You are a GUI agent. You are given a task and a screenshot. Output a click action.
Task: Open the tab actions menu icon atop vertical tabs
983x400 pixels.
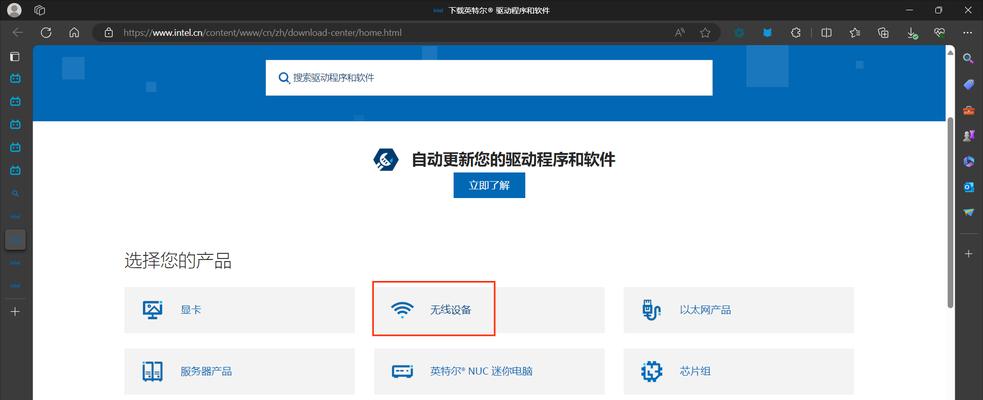15,56
